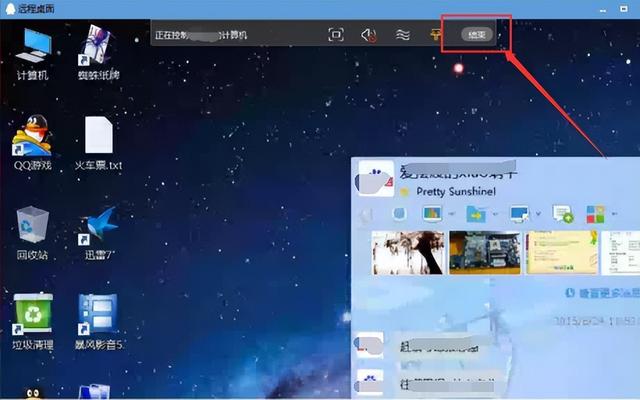Select the 火车票.txt file on desktop
This screenshot has height=400, width=640.
98,143
